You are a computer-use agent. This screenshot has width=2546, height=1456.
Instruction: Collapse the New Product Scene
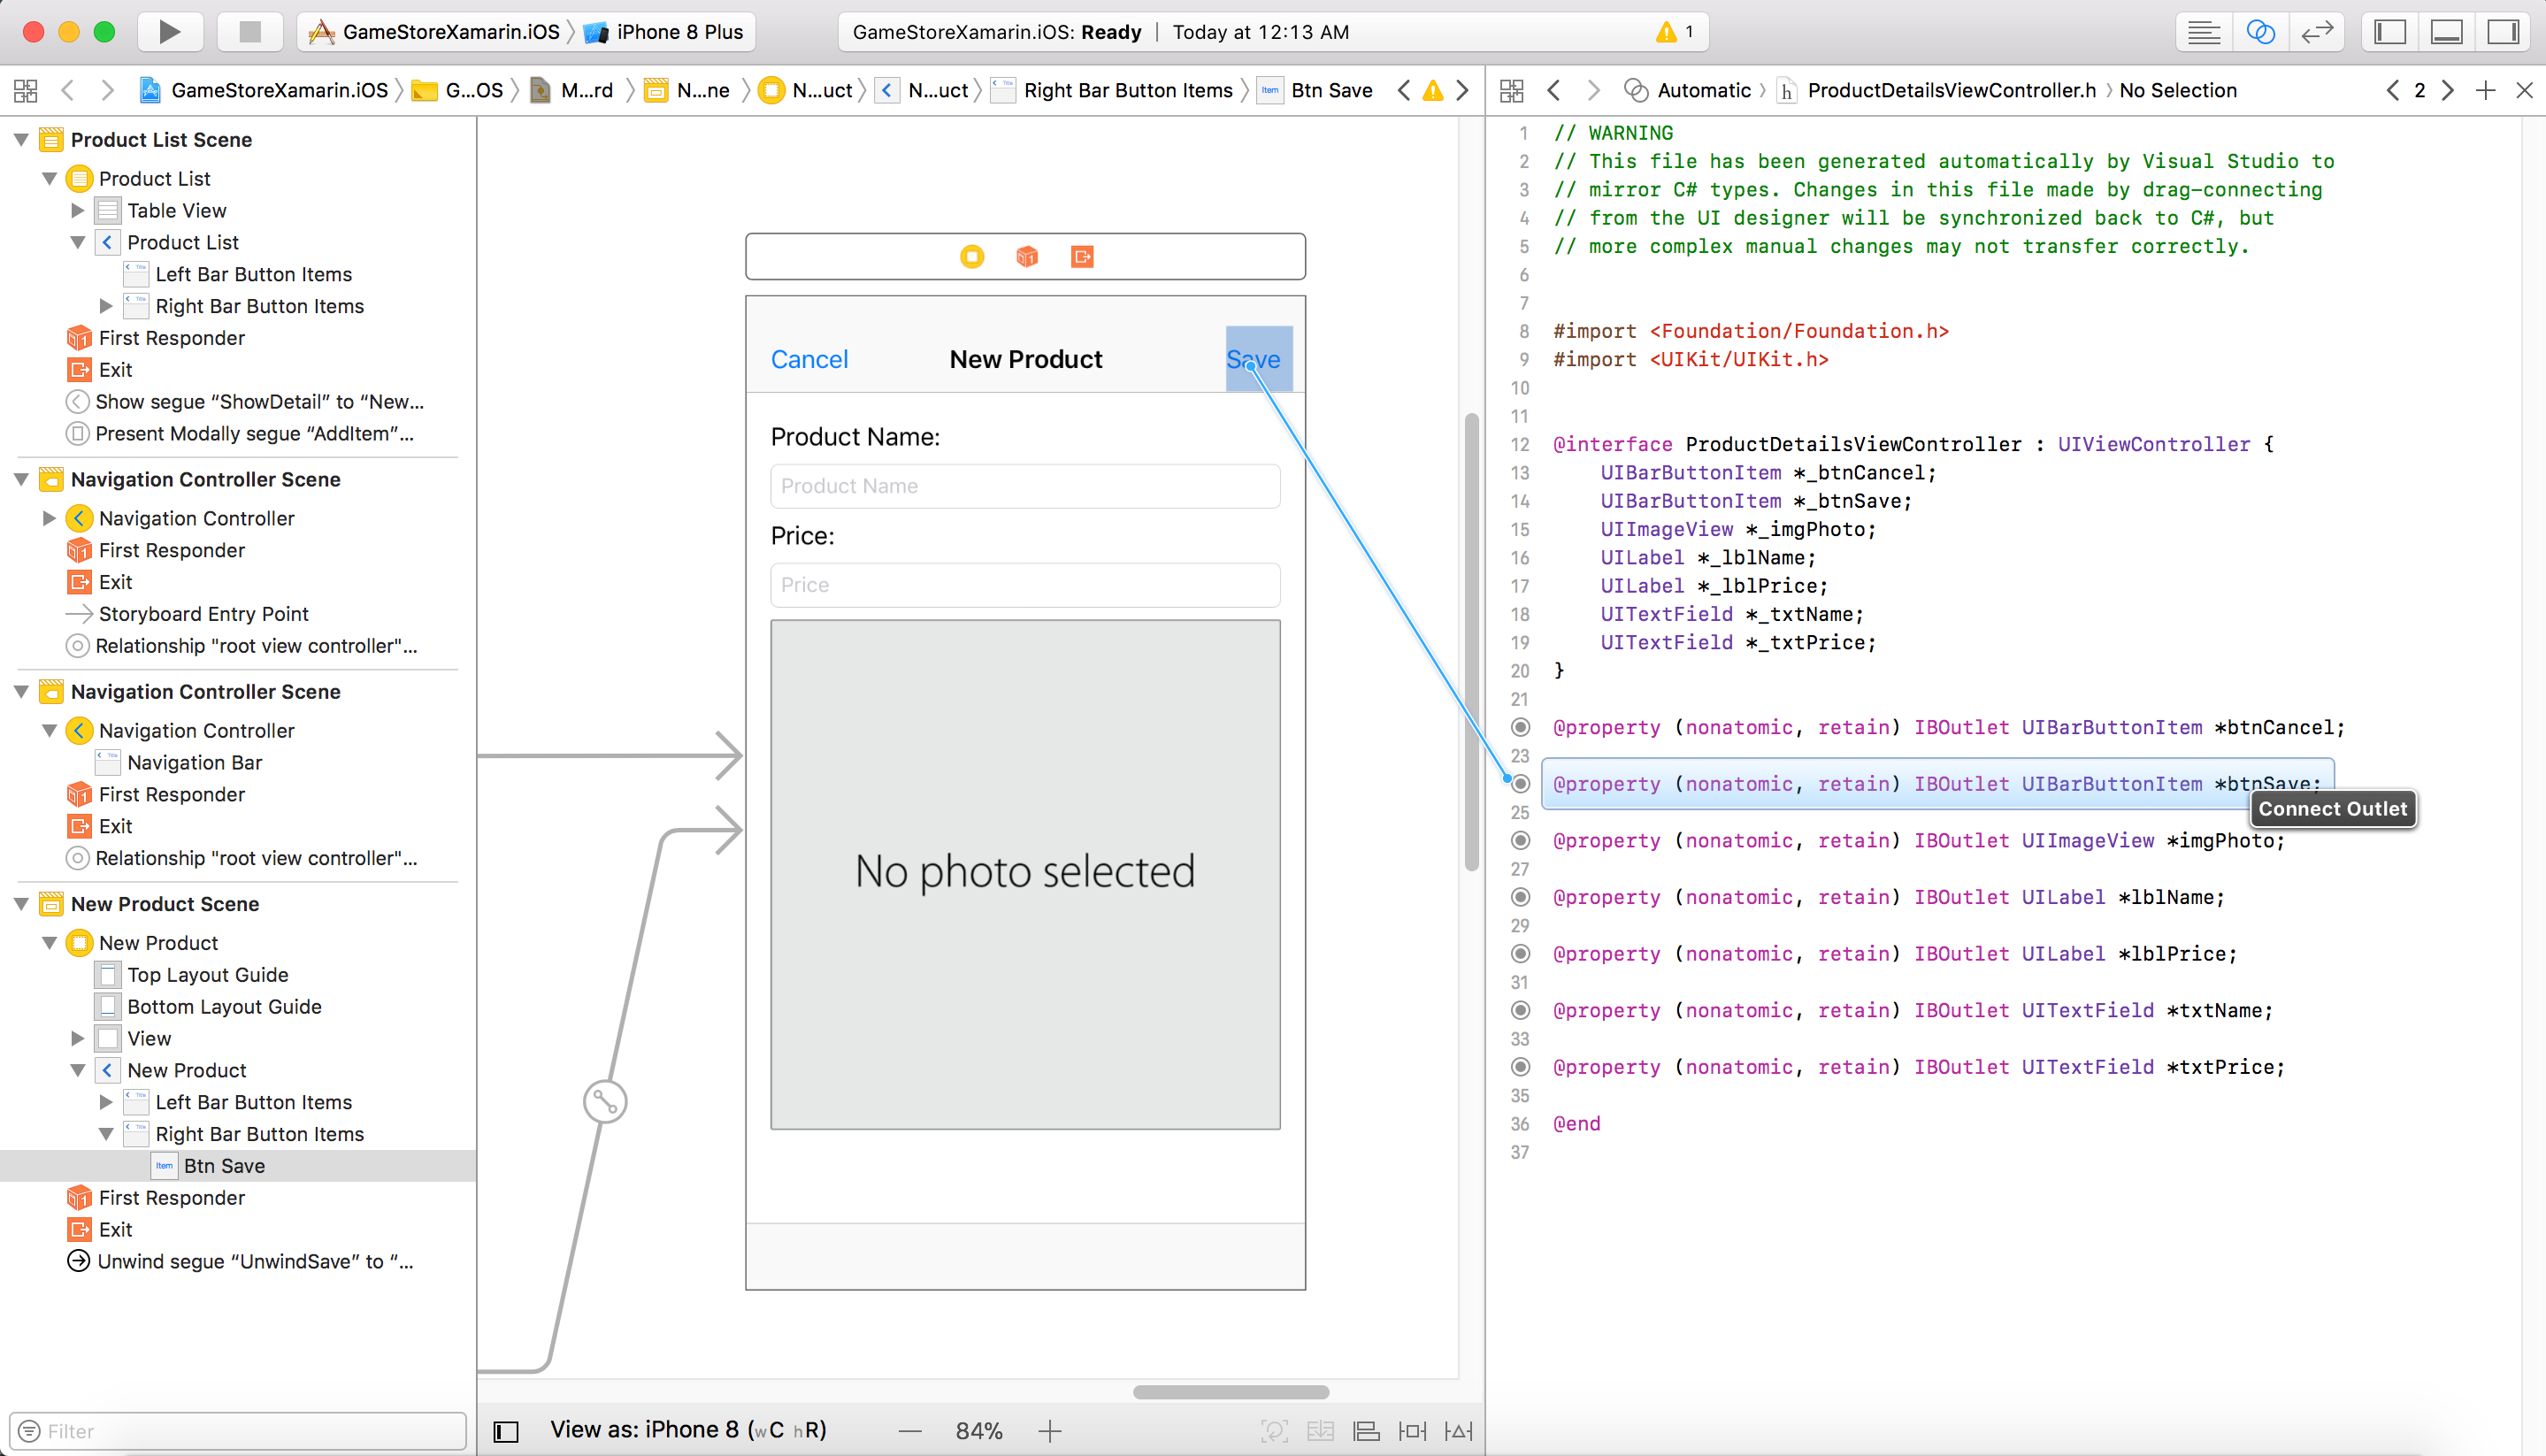pyautogui.click(x=21, y=904)
